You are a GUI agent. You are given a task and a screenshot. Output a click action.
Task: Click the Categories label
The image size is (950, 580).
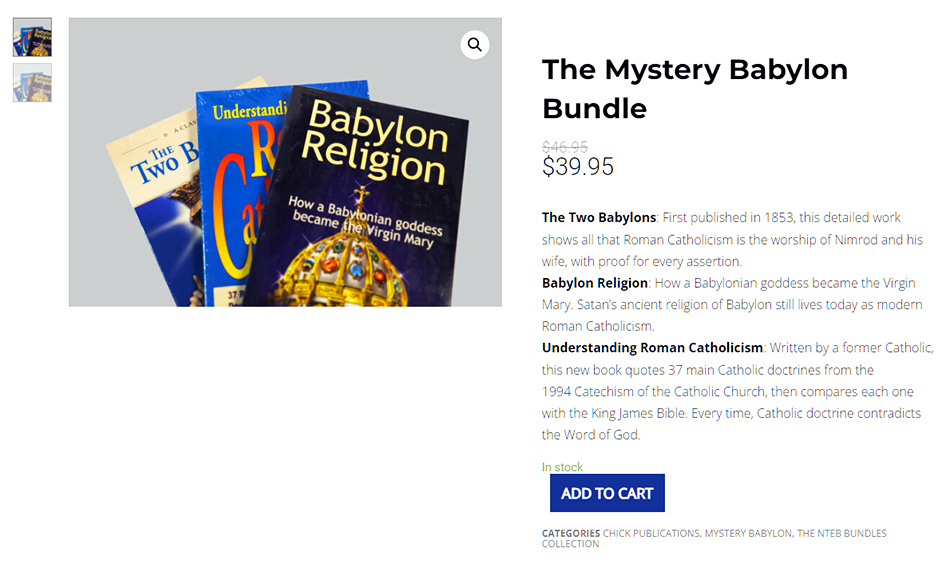571,533
